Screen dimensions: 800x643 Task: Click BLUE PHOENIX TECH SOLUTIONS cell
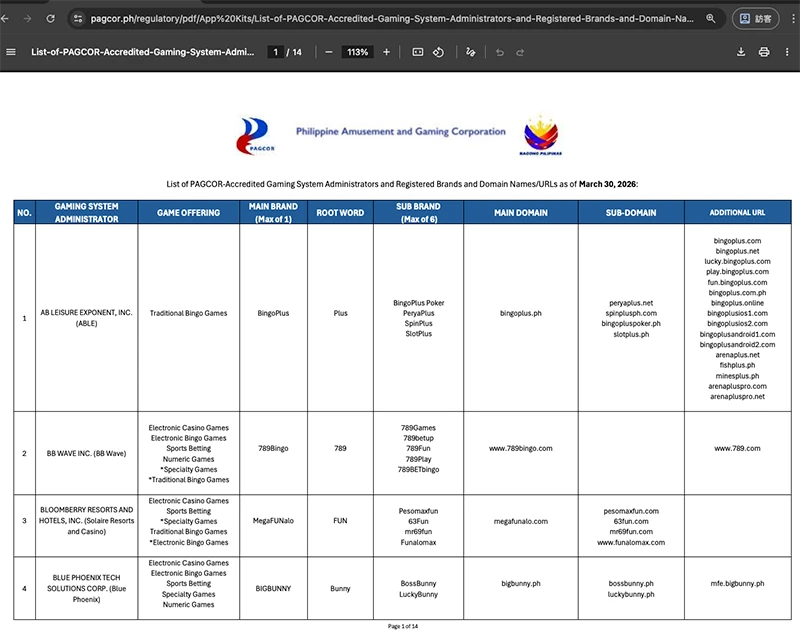click(86, 588)
